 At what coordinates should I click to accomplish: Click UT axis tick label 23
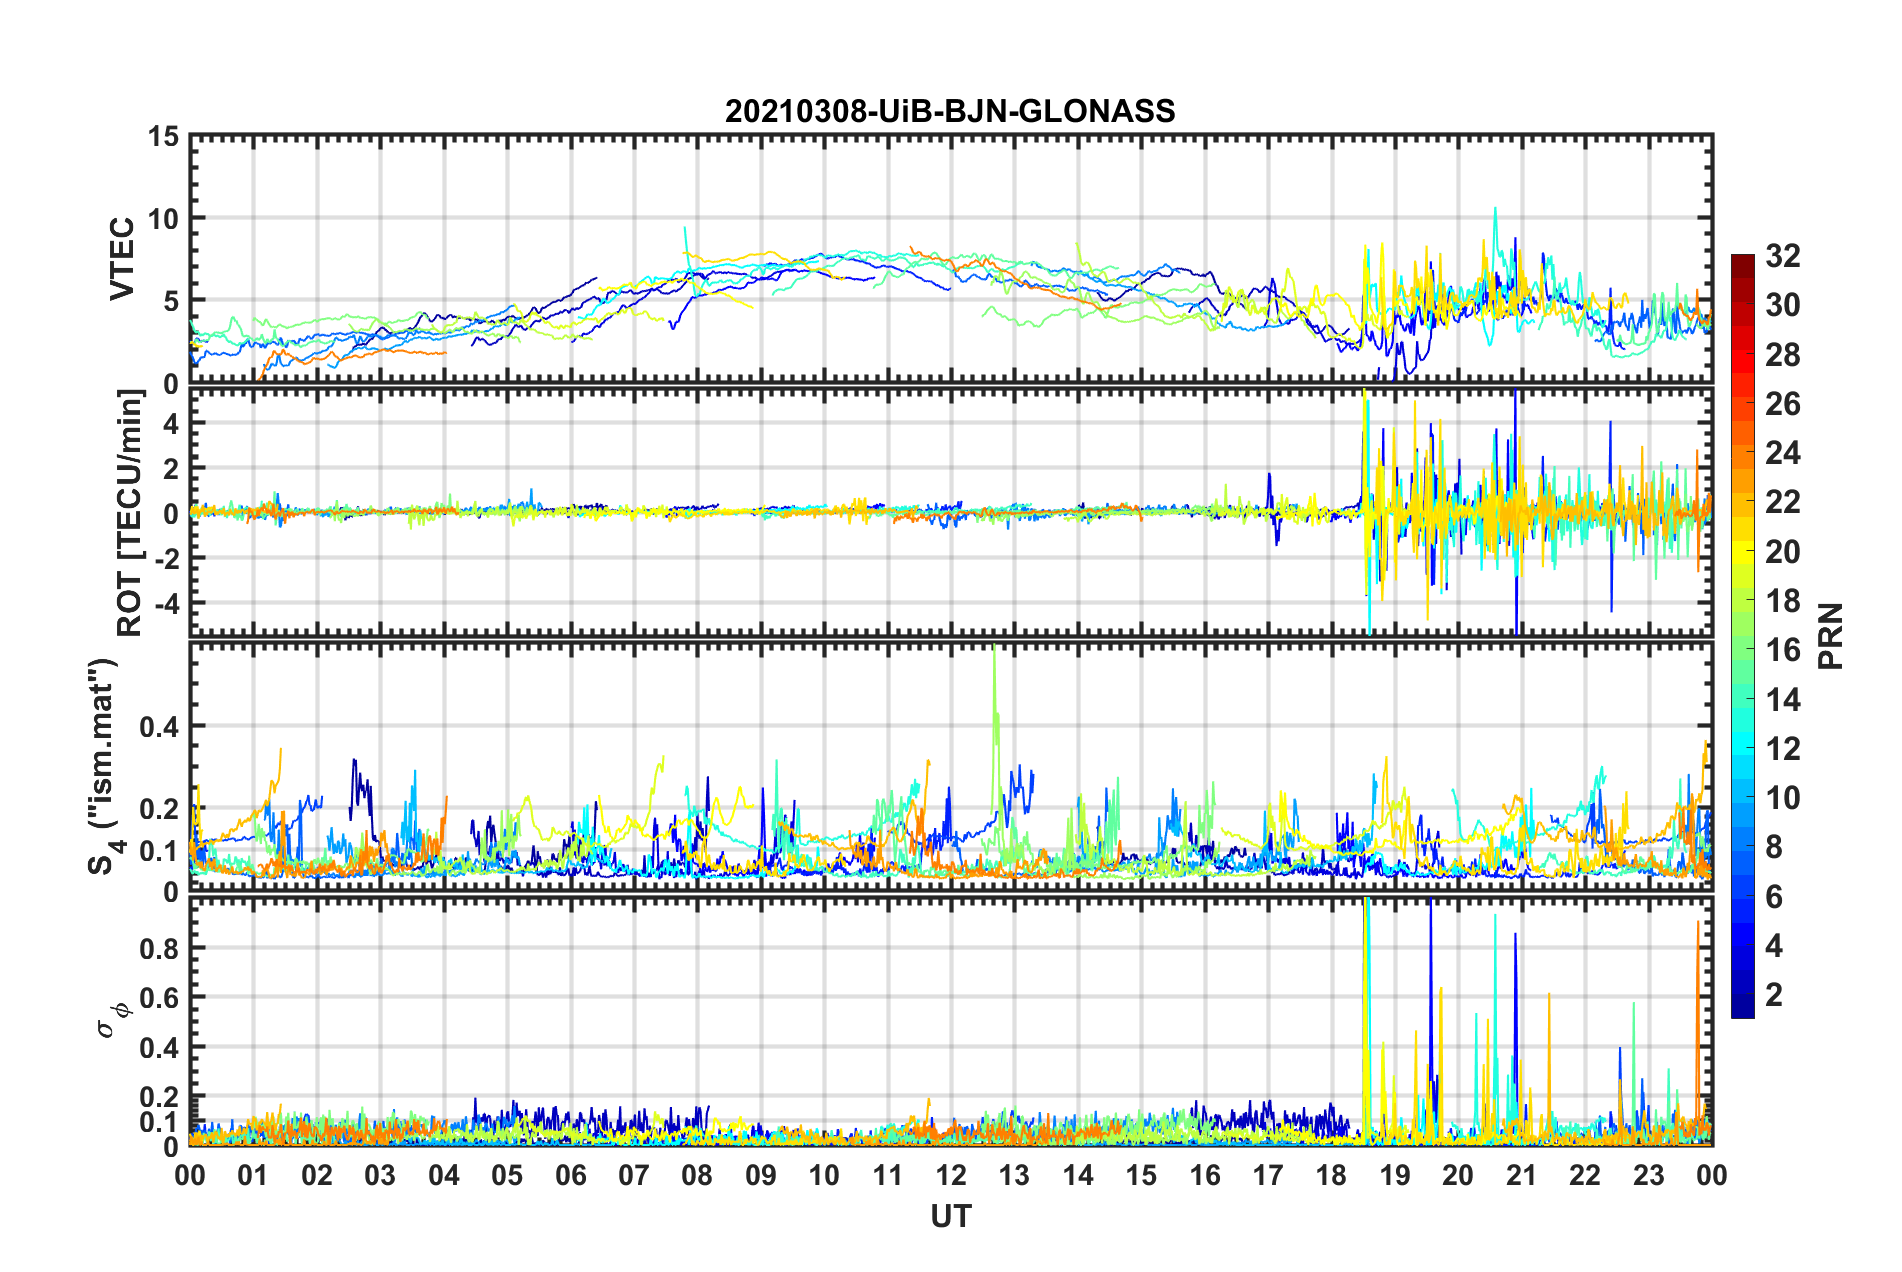click(x=1649, y=1175)
